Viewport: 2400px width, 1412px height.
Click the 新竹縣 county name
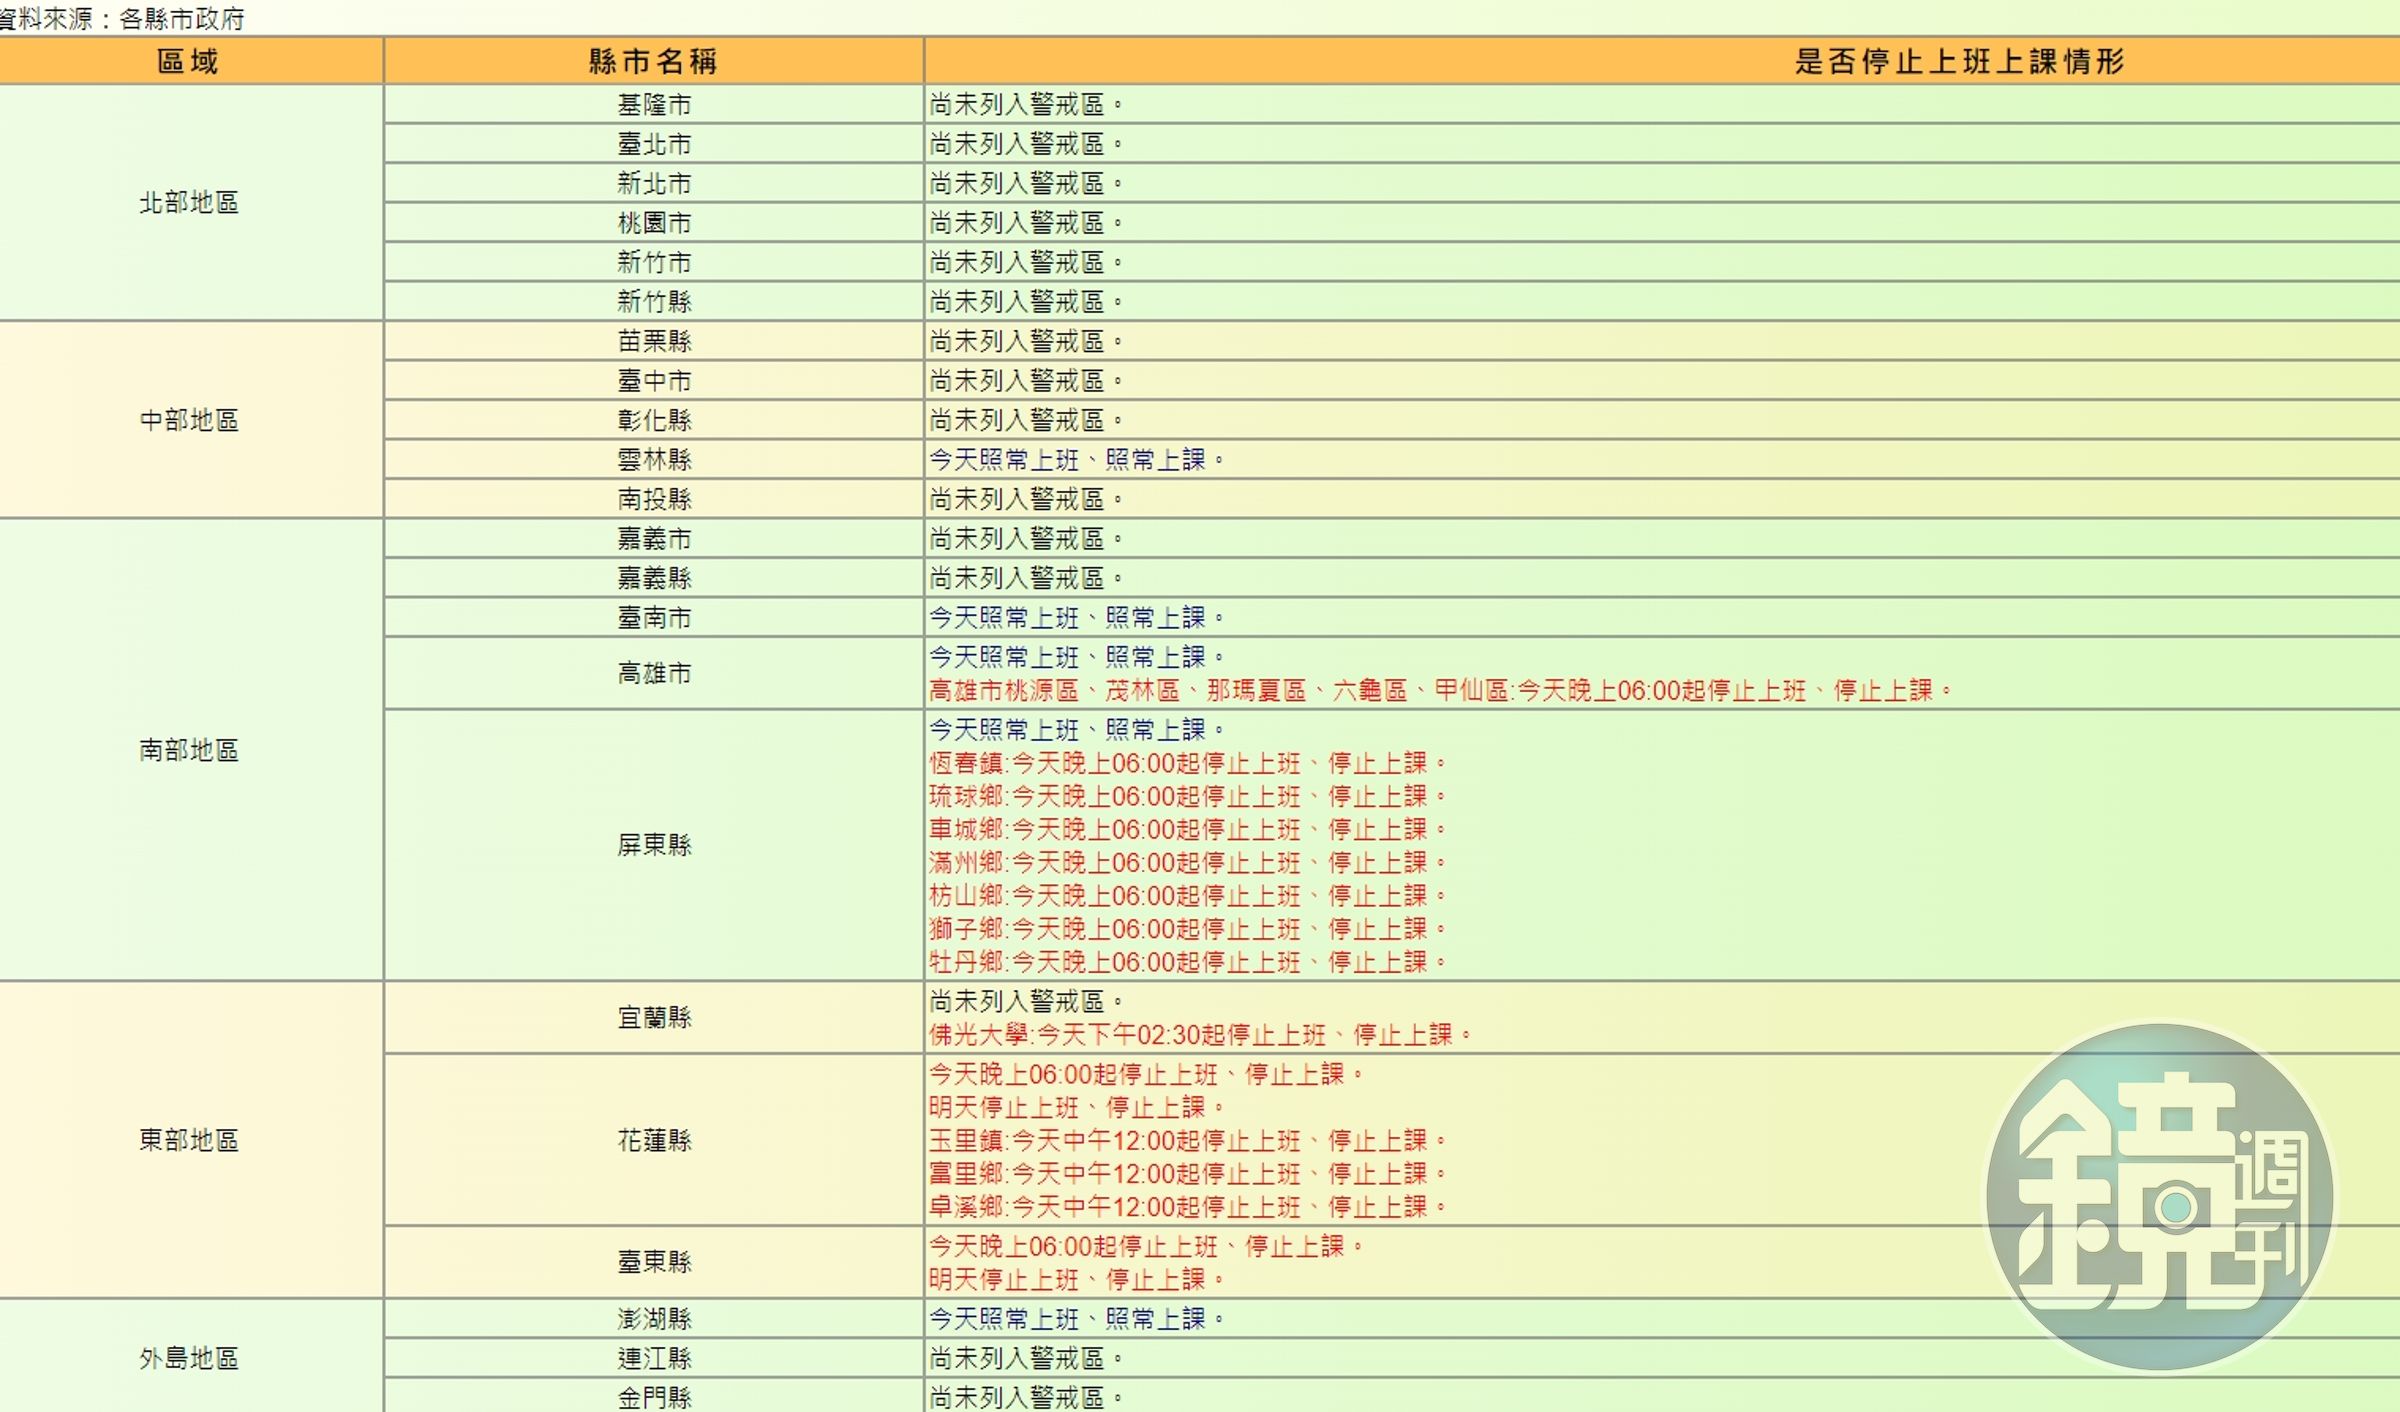click(x=654, y=301)
